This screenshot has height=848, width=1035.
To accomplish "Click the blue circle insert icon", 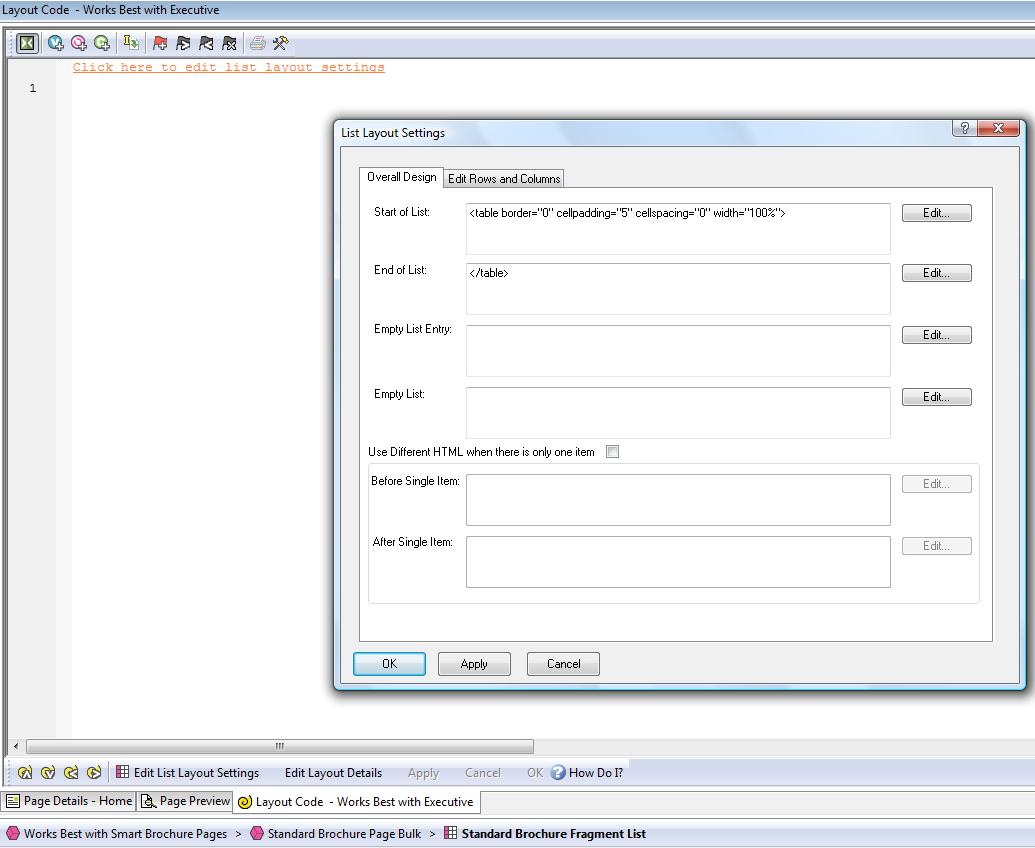I will coord(56,43).
